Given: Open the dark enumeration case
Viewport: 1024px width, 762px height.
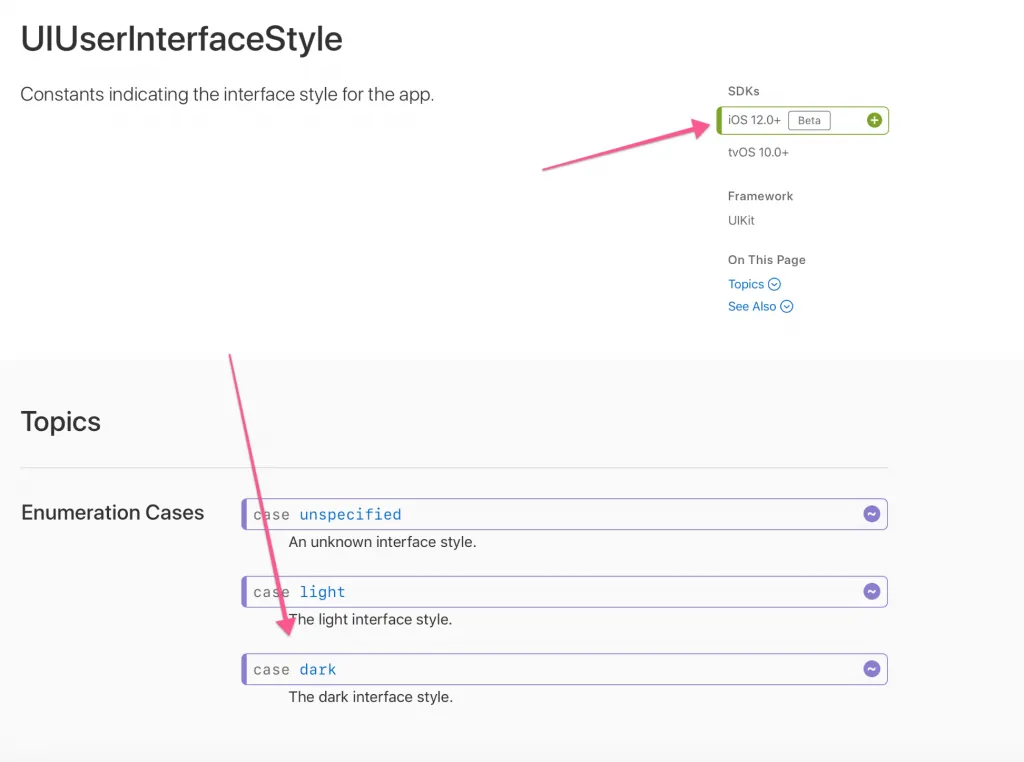Looking at the screenshot, I should (318, 669).
